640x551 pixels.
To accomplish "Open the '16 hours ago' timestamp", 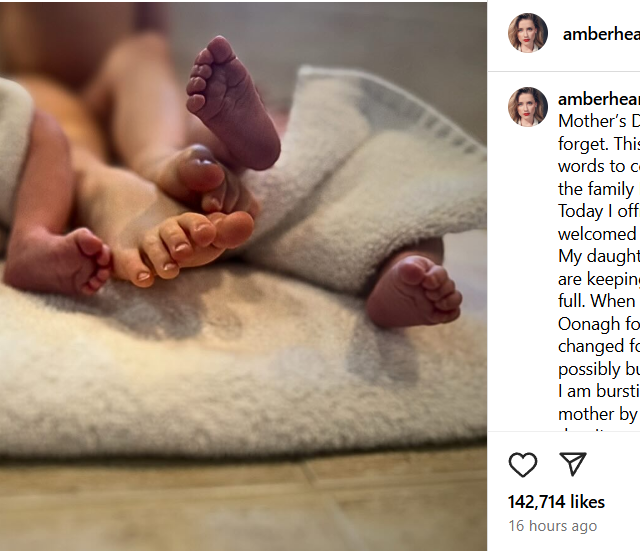I will pos(552,526).
